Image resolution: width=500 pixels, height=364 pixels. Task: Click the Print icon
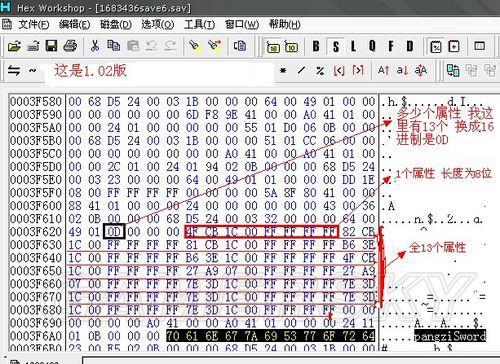(70, 46)
